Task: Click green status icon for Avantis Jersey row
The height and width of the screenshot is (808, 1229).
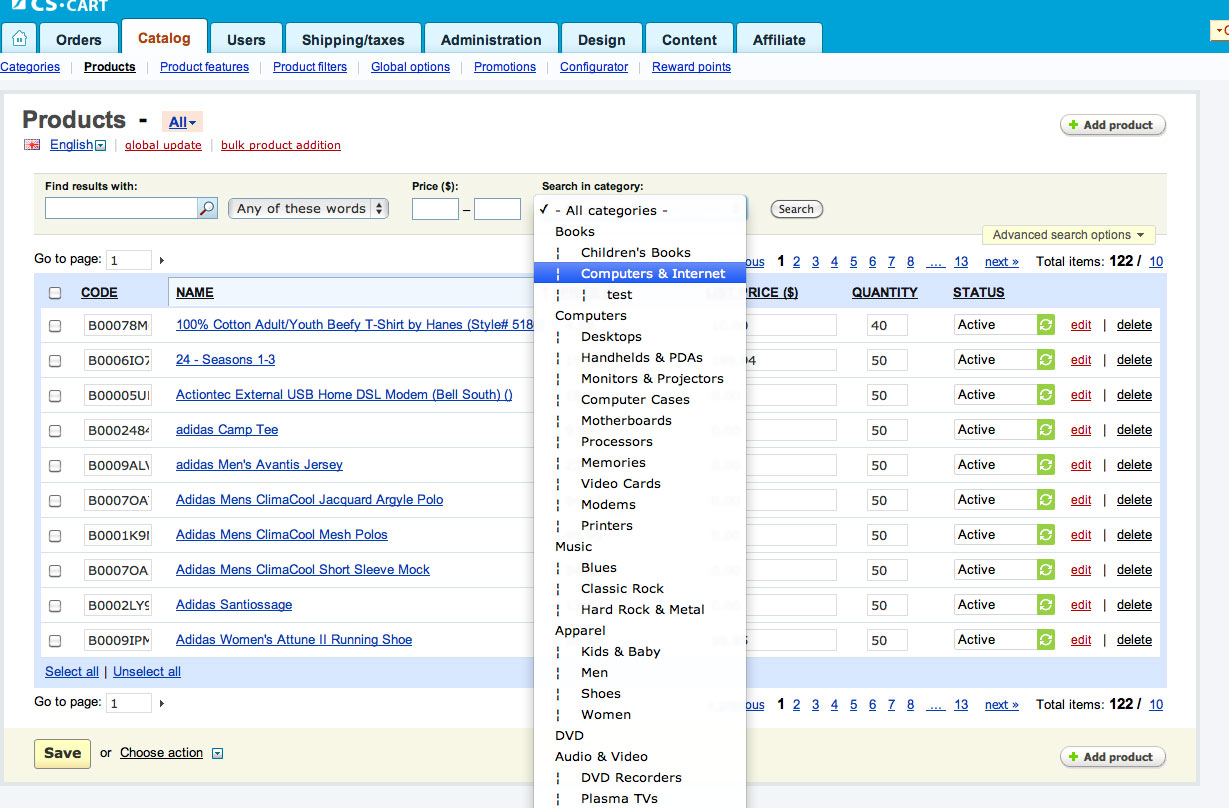Action: pyautogui.click(x=1046, y=465)
